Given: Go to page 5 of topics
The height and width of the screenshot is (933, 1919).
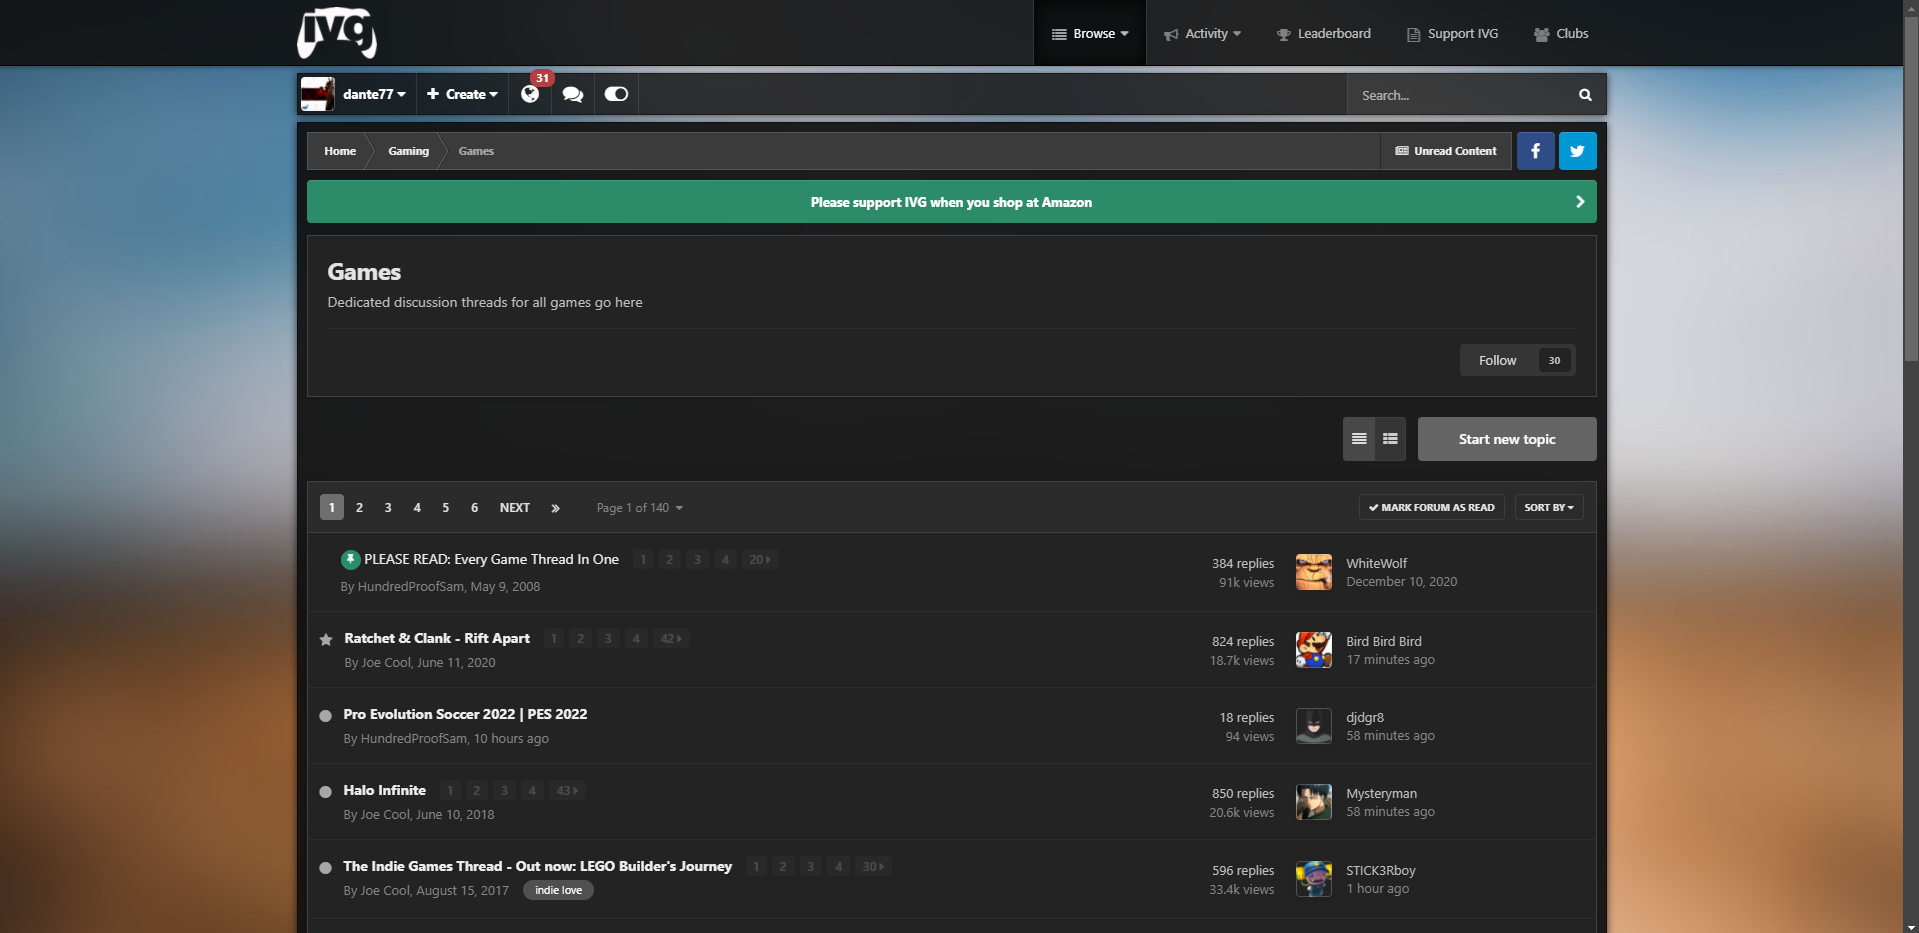Looking at the screenshot, I should (446, 508).
